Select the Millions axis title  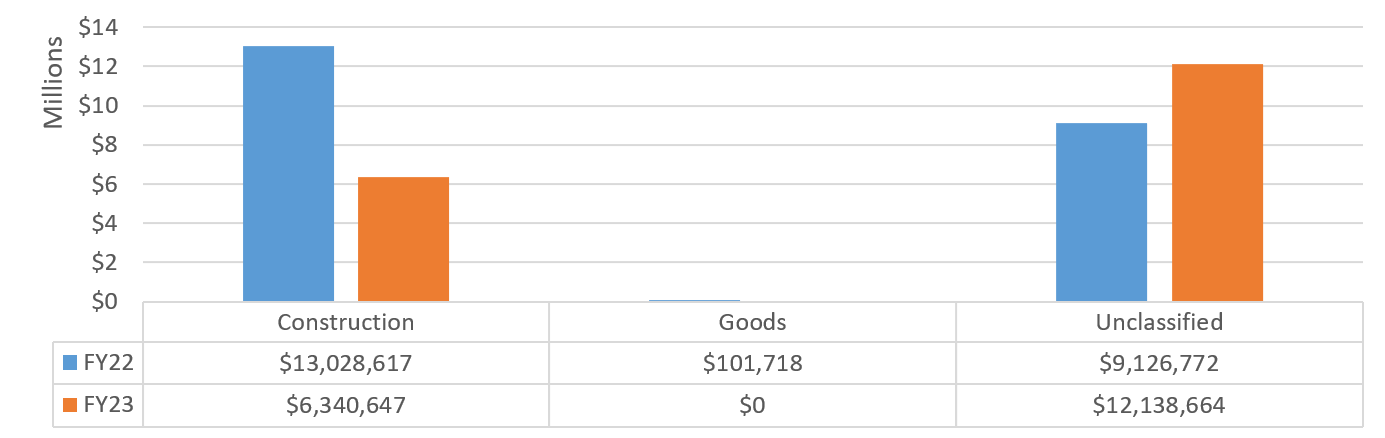pos(53,85)
